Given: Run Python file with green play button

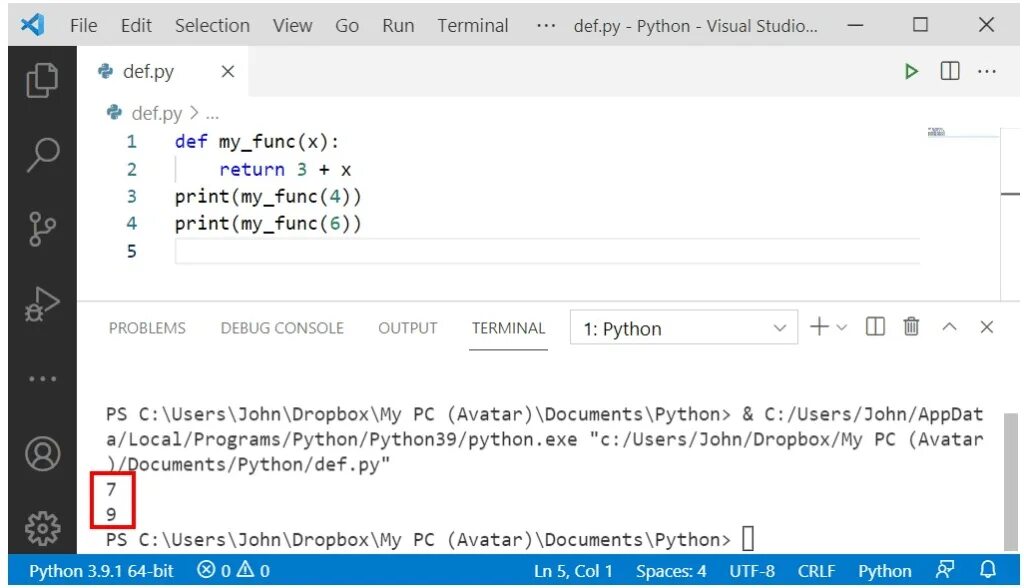Looking at the screenshot, I should coord(911,71).
